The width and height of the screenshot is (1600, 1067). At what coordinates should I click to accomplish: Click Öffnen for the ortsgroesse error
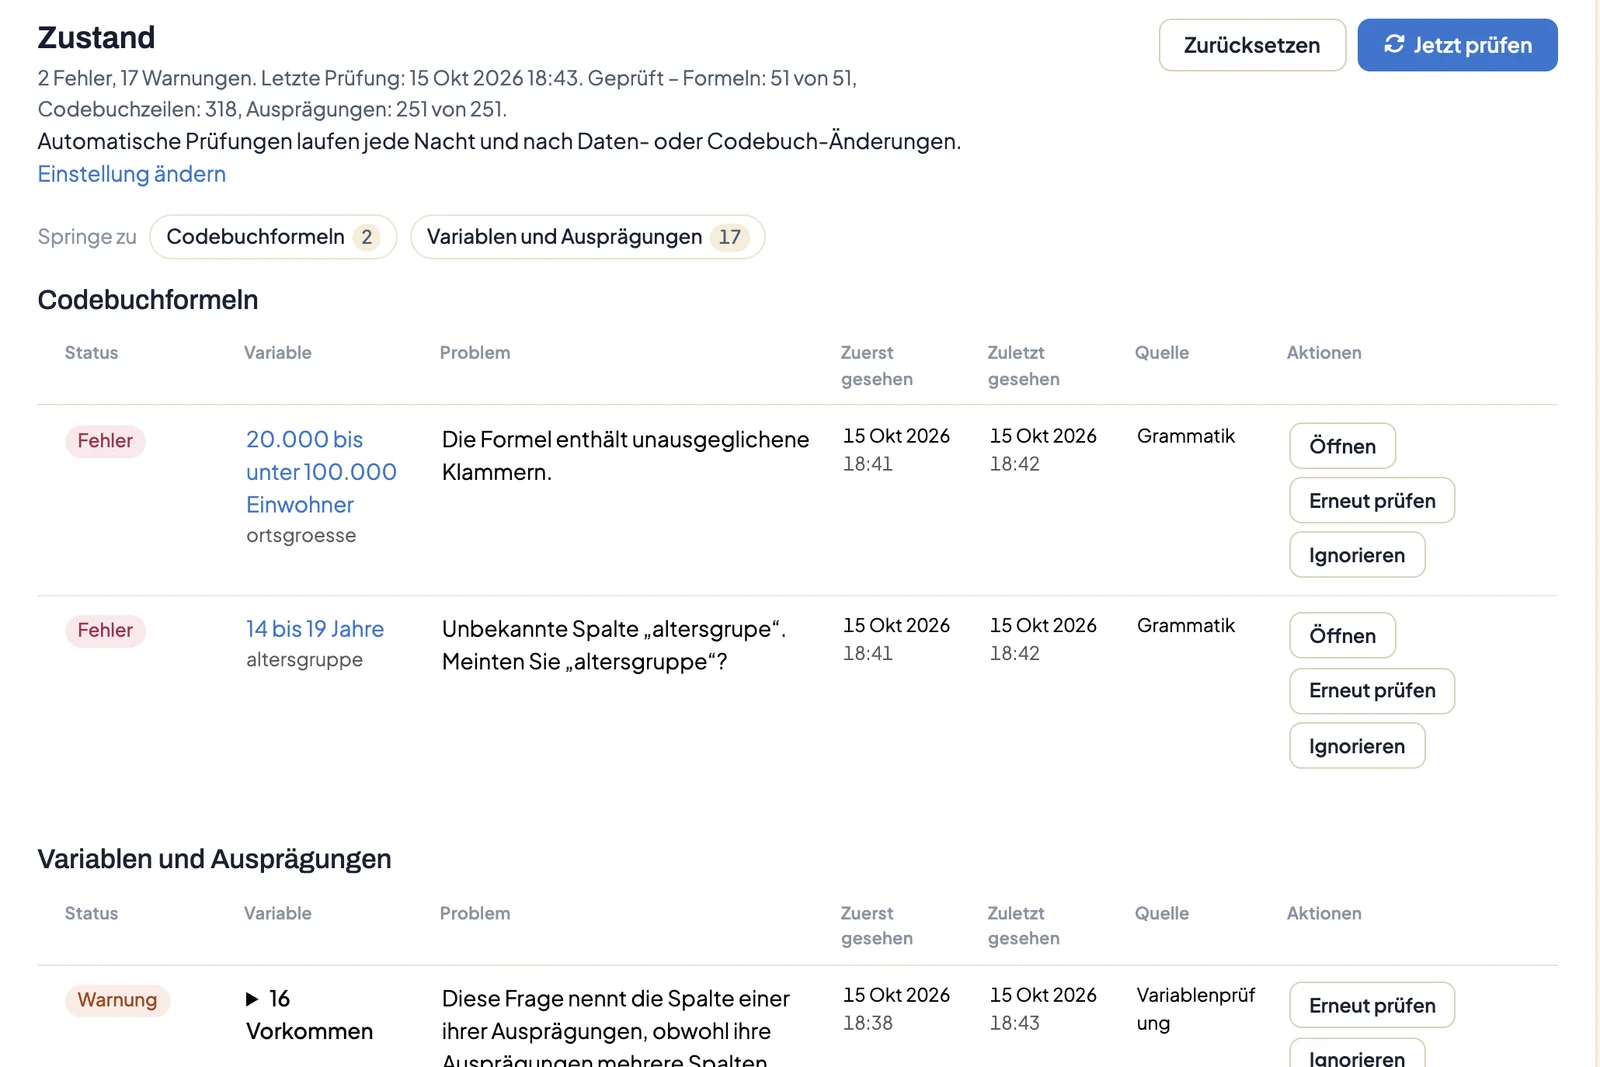[x=1342, y=446]
